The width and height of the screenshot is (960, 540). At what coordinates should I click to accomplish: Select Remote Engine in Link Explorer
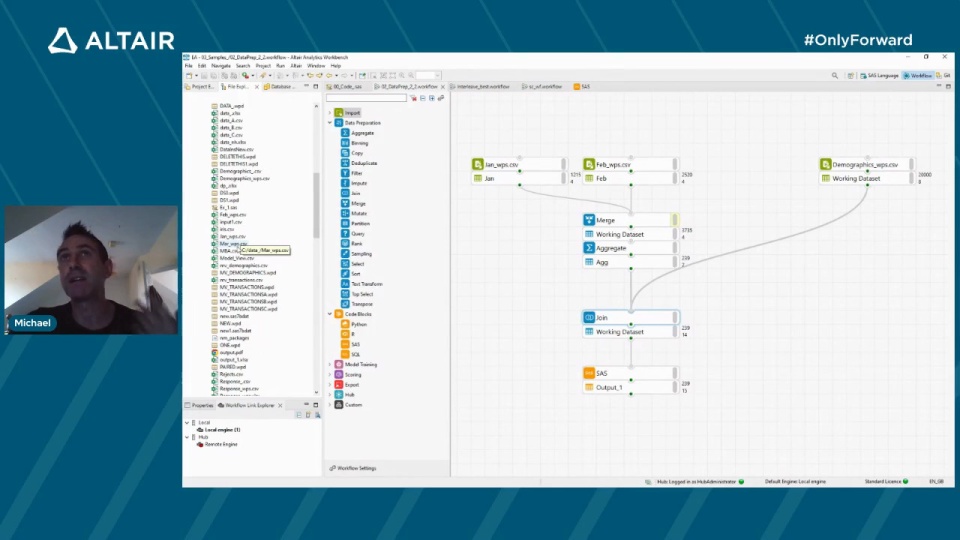[x=217, y=444]
